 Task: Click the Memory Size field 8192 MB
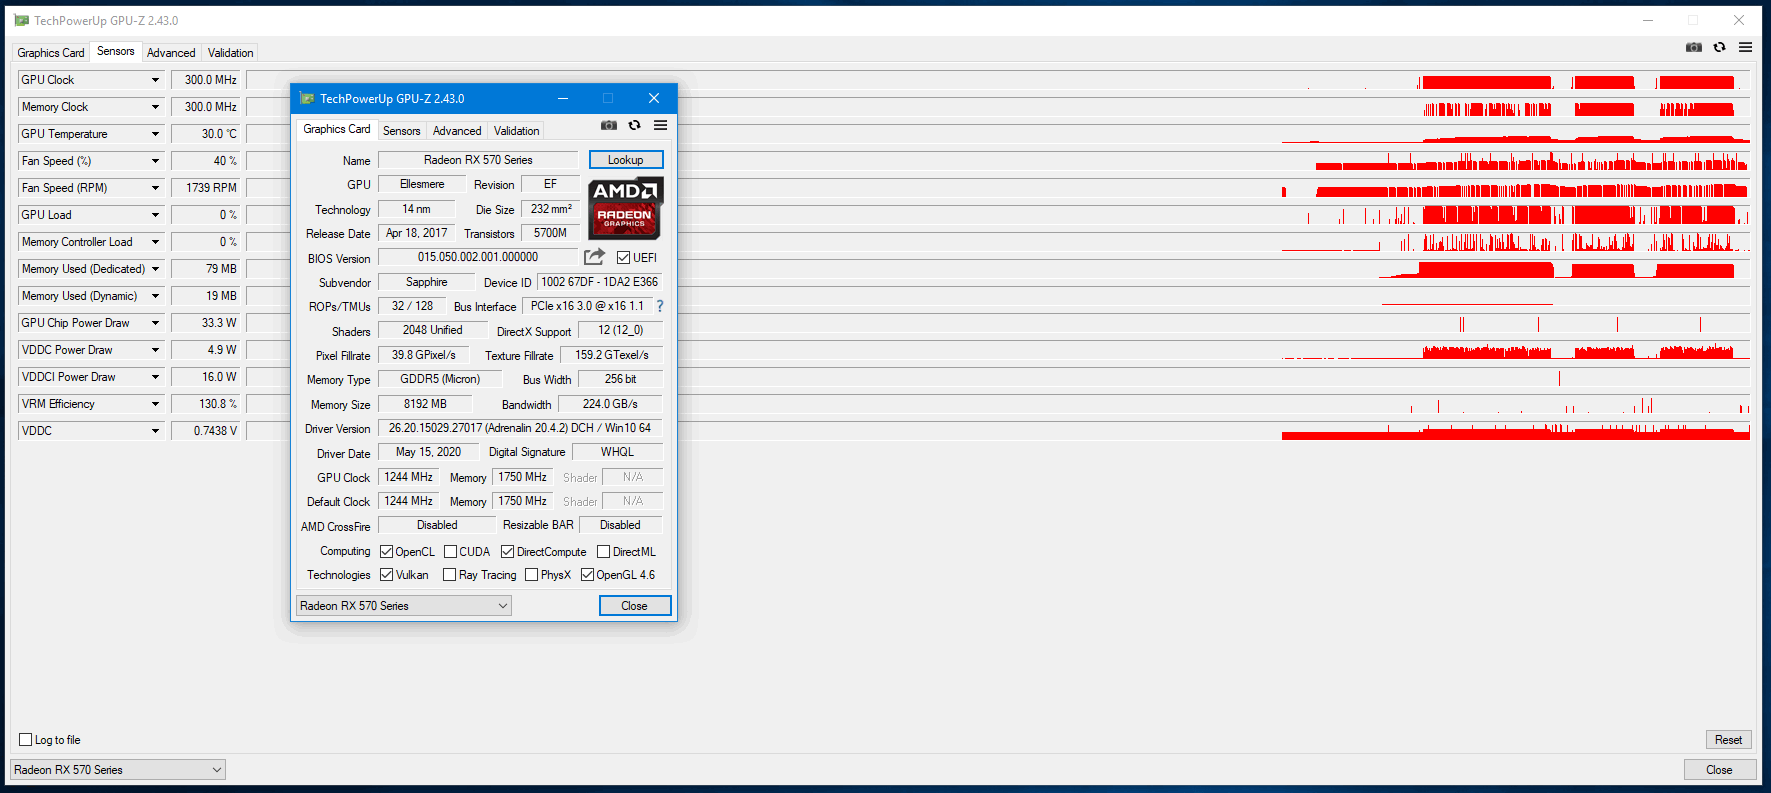pyautogui.click(x=425, y=404)
